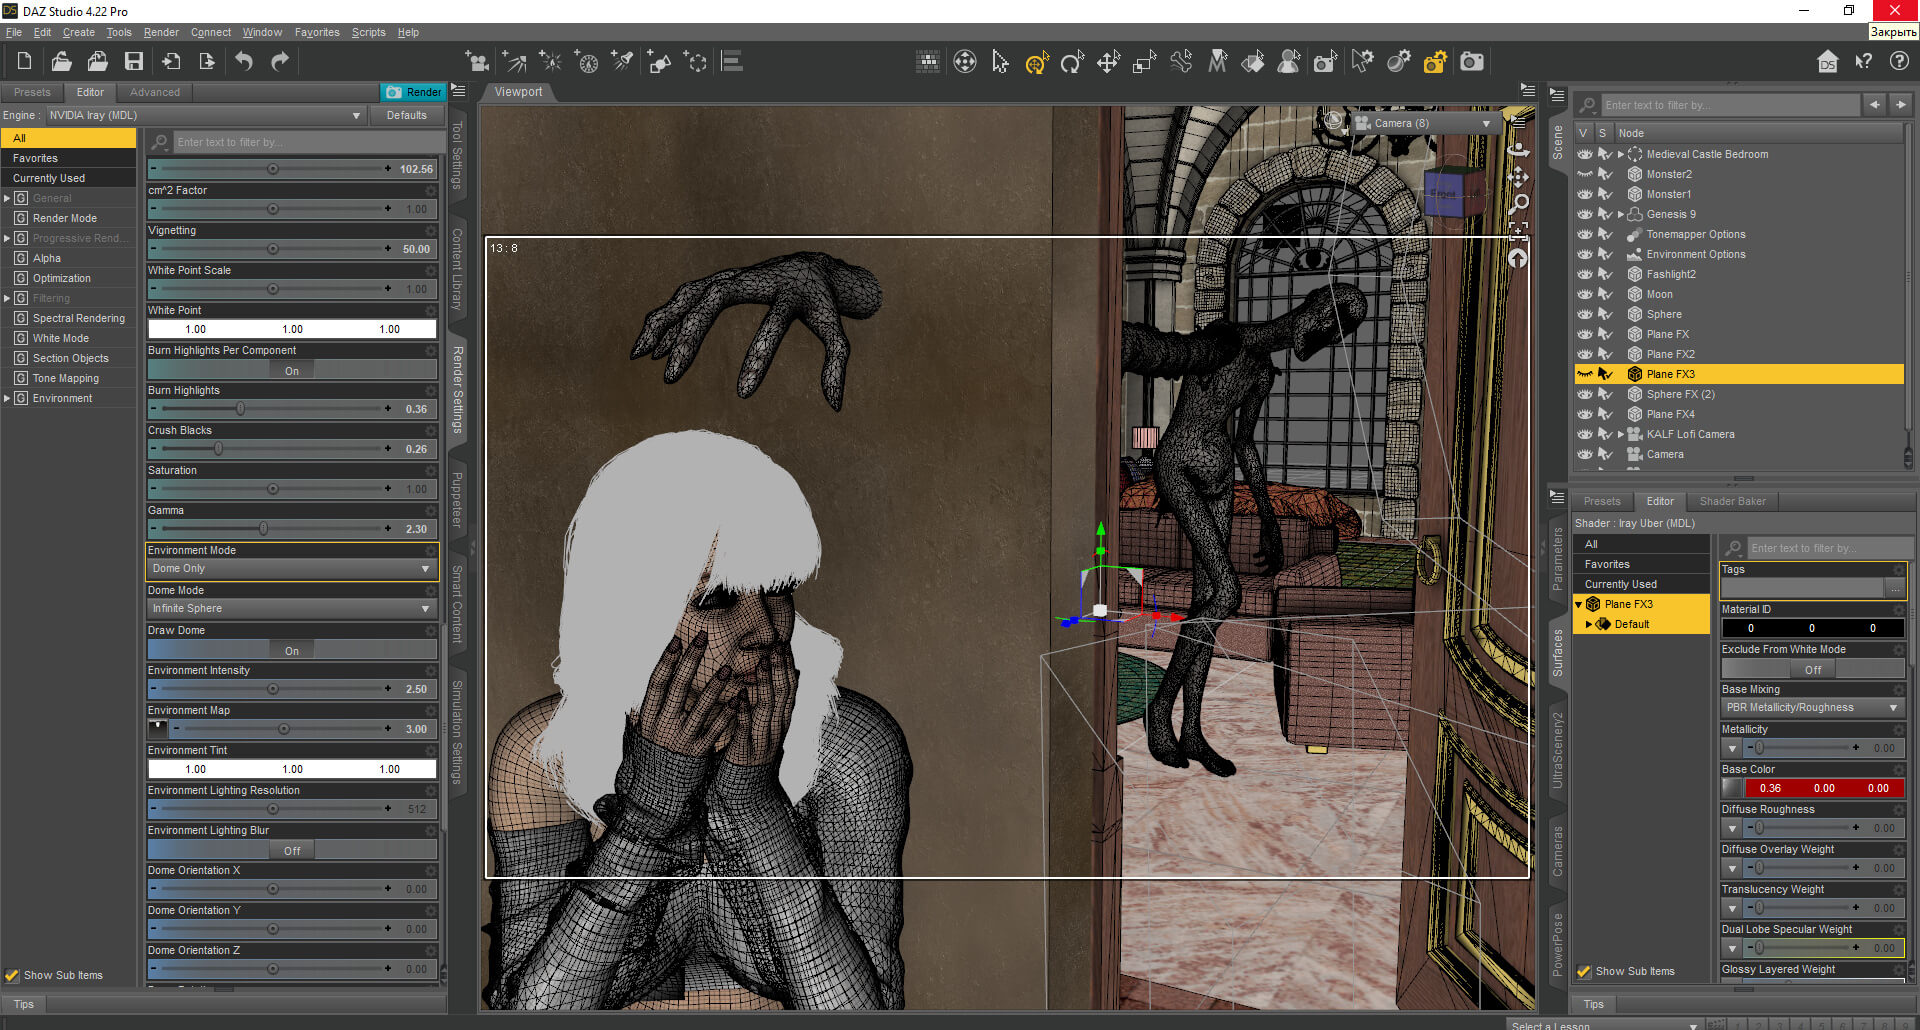Select the Translate move tool icon
This screenshot has width=1920, height=1030.
click(x=1108, y=63)
